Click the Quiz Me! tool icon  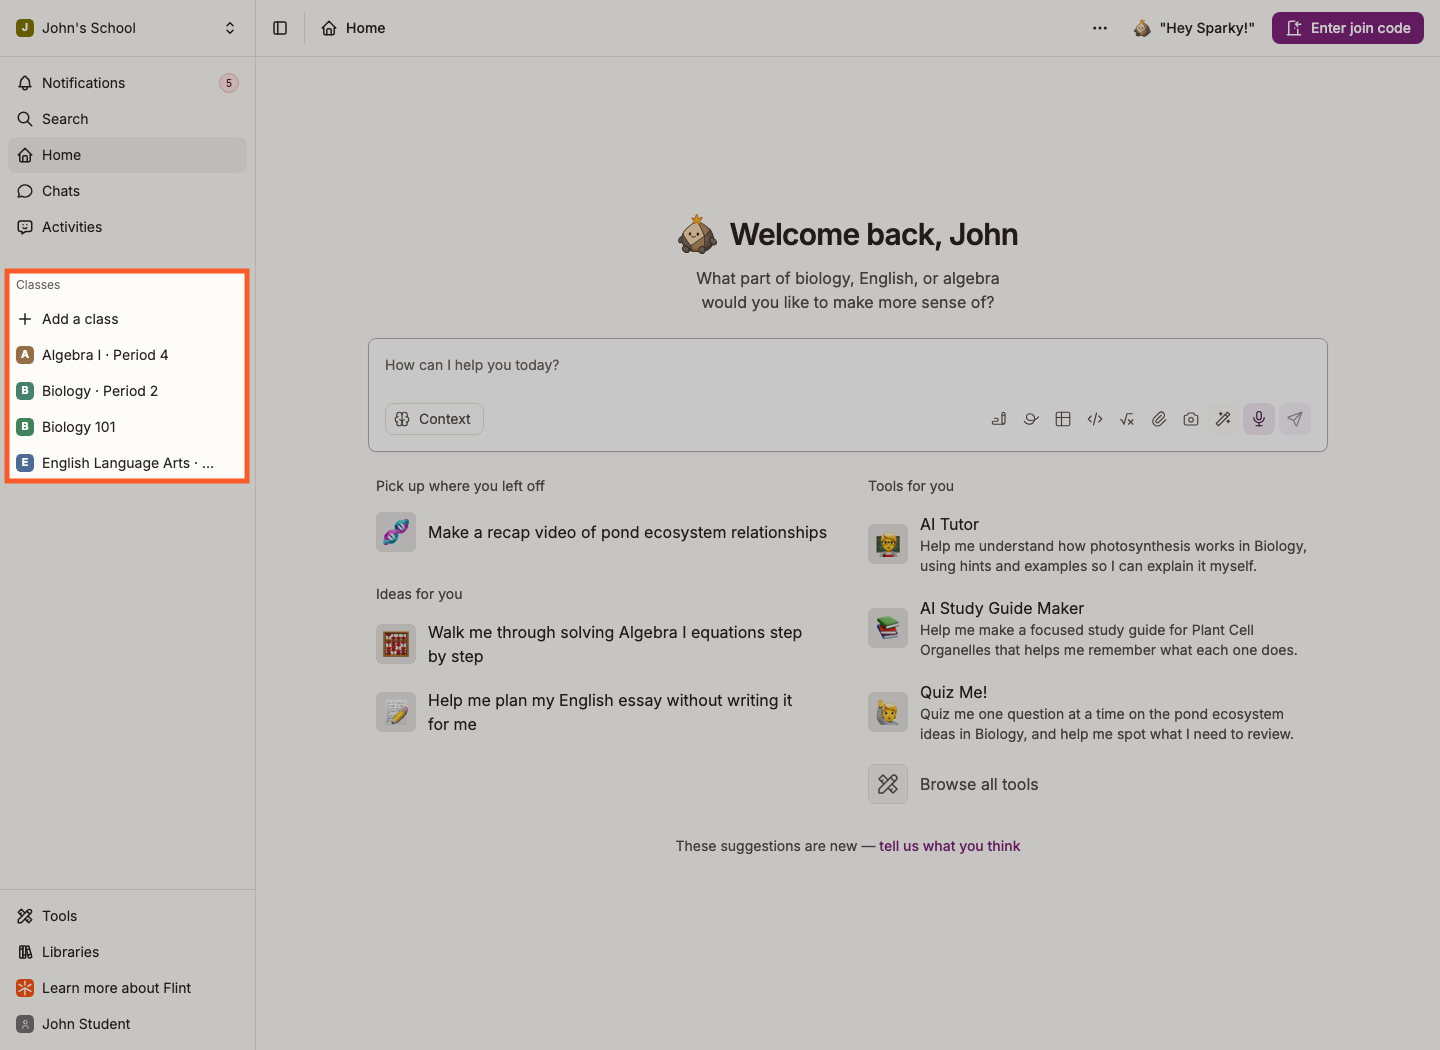point(888,712)
